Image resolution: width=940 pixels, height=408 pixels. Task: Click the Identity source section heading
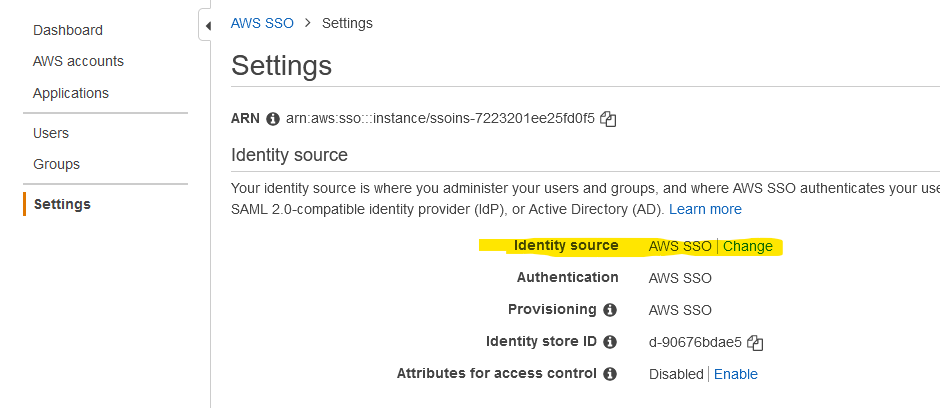pos(290,155)
